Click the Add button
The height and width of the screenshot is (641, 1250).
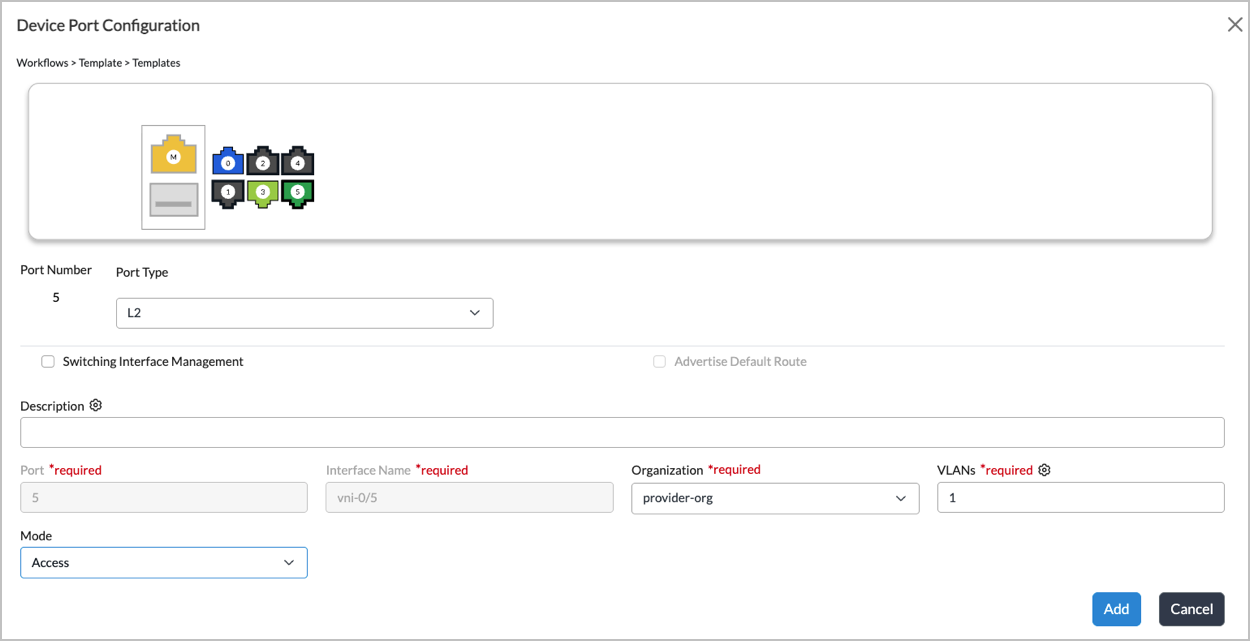click(1116, 608)
